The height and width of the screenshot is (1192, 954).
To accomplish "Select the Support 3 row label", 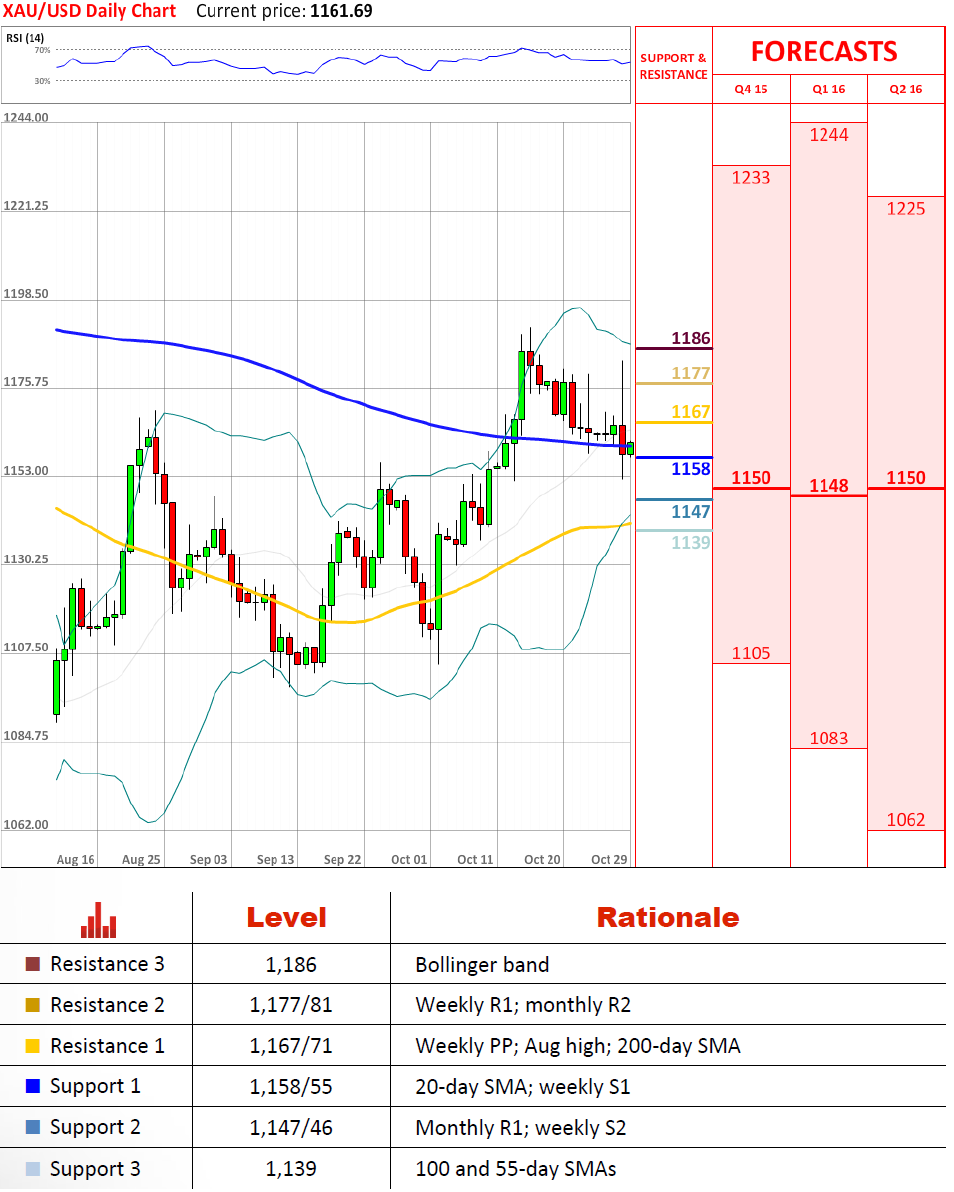I will tap(95, 1170).
